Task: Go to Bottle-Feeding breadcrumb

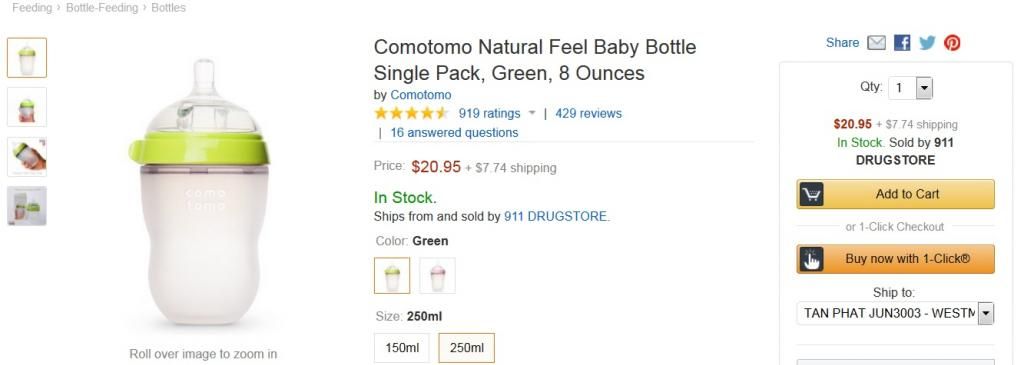Action: [102, 8]
